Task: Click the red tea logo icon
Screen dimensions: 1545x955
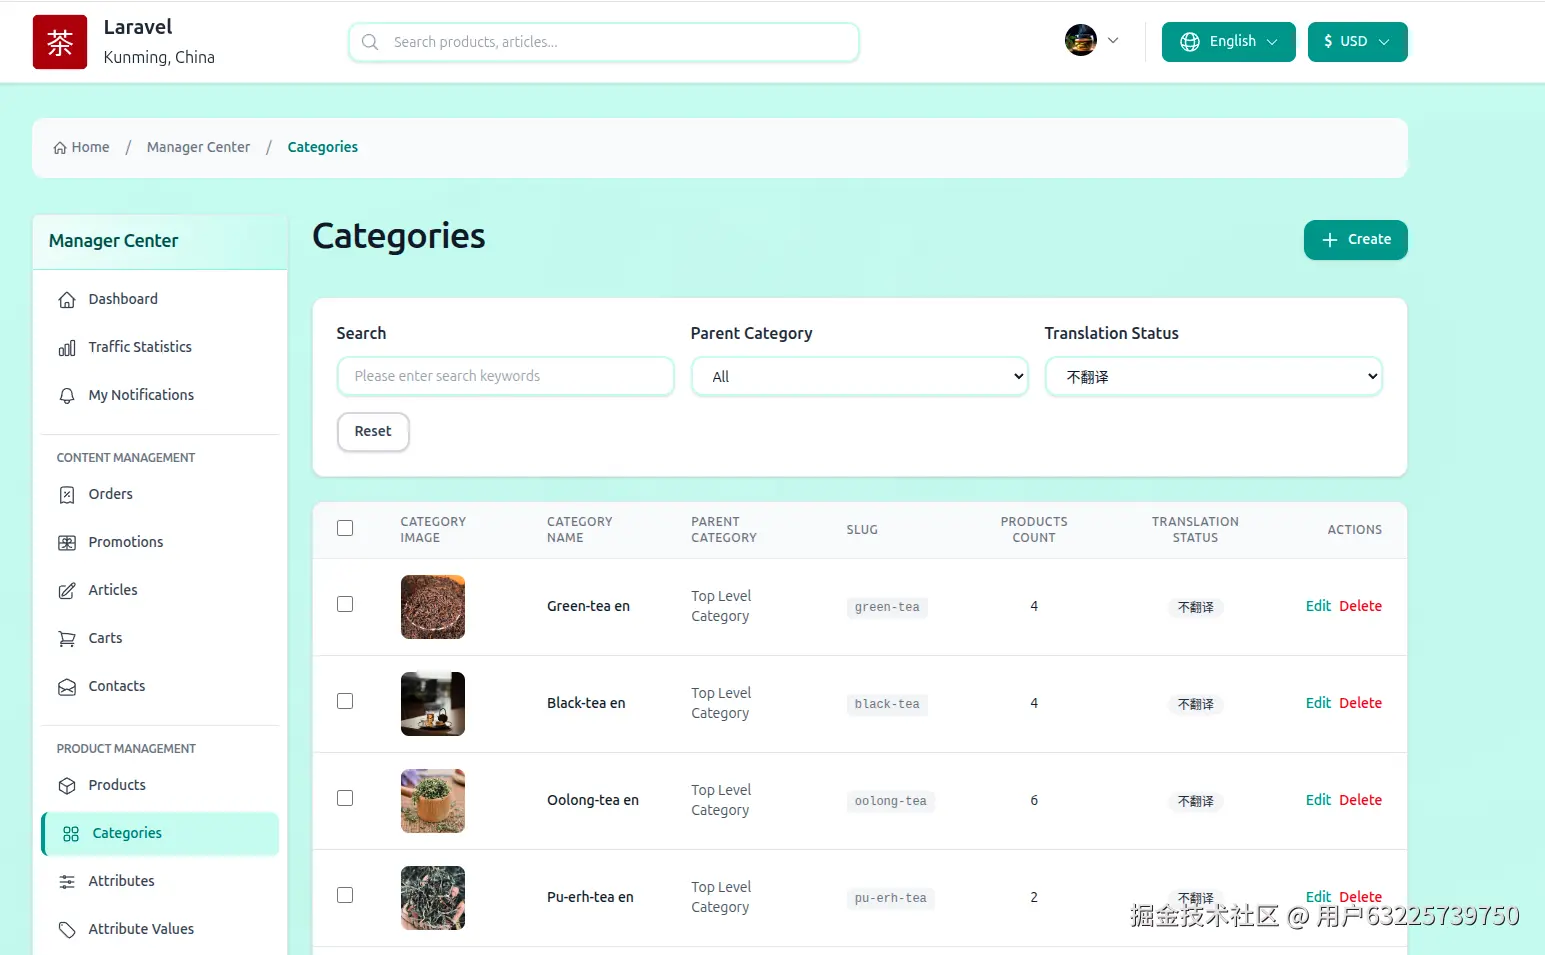Action: click(60, 42)
